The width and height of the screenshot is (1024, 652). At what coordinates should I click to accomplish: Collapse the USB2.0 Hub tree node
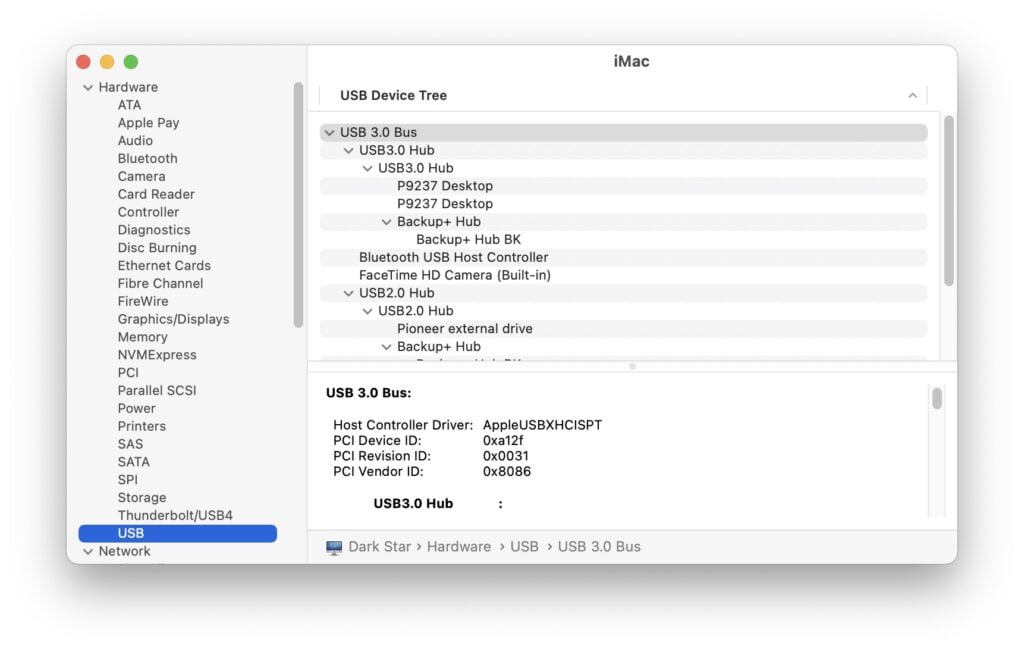tap(347, 292)
